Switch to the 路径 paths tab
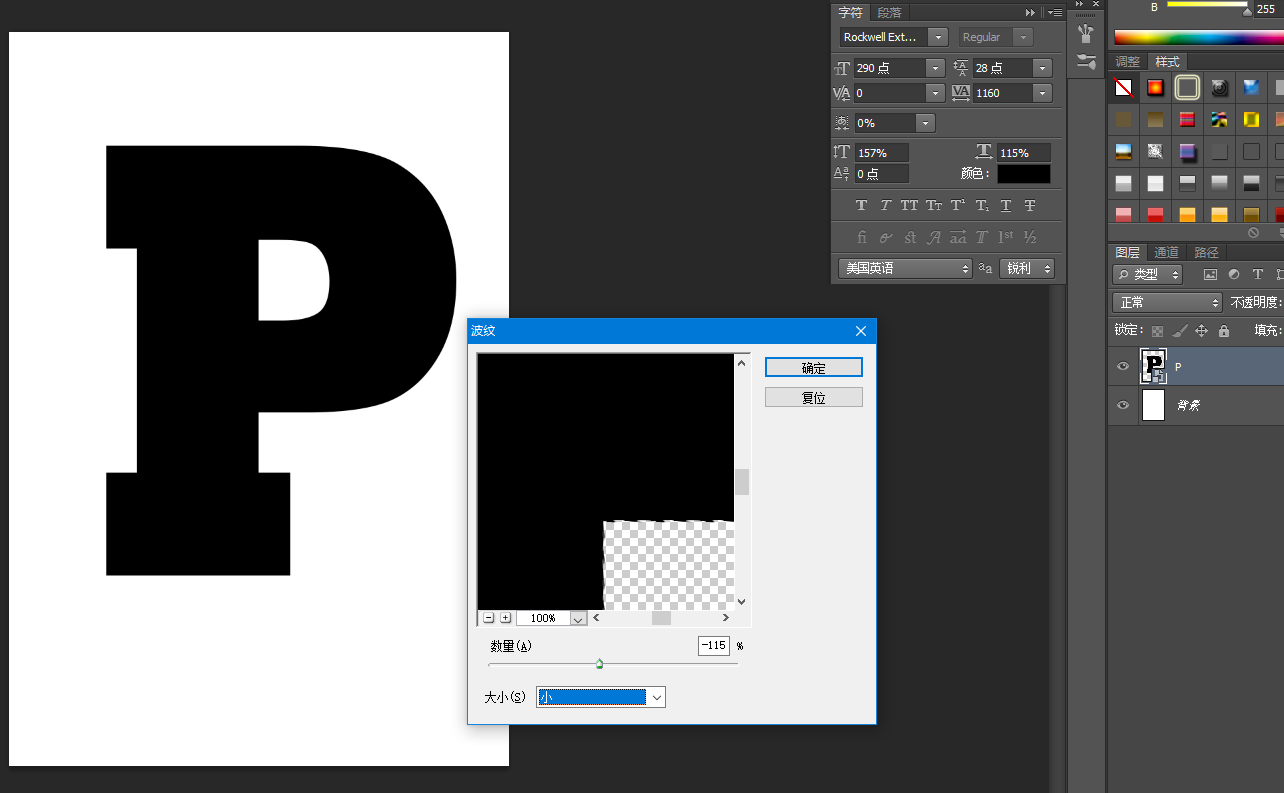 [x=1206, y=252]
